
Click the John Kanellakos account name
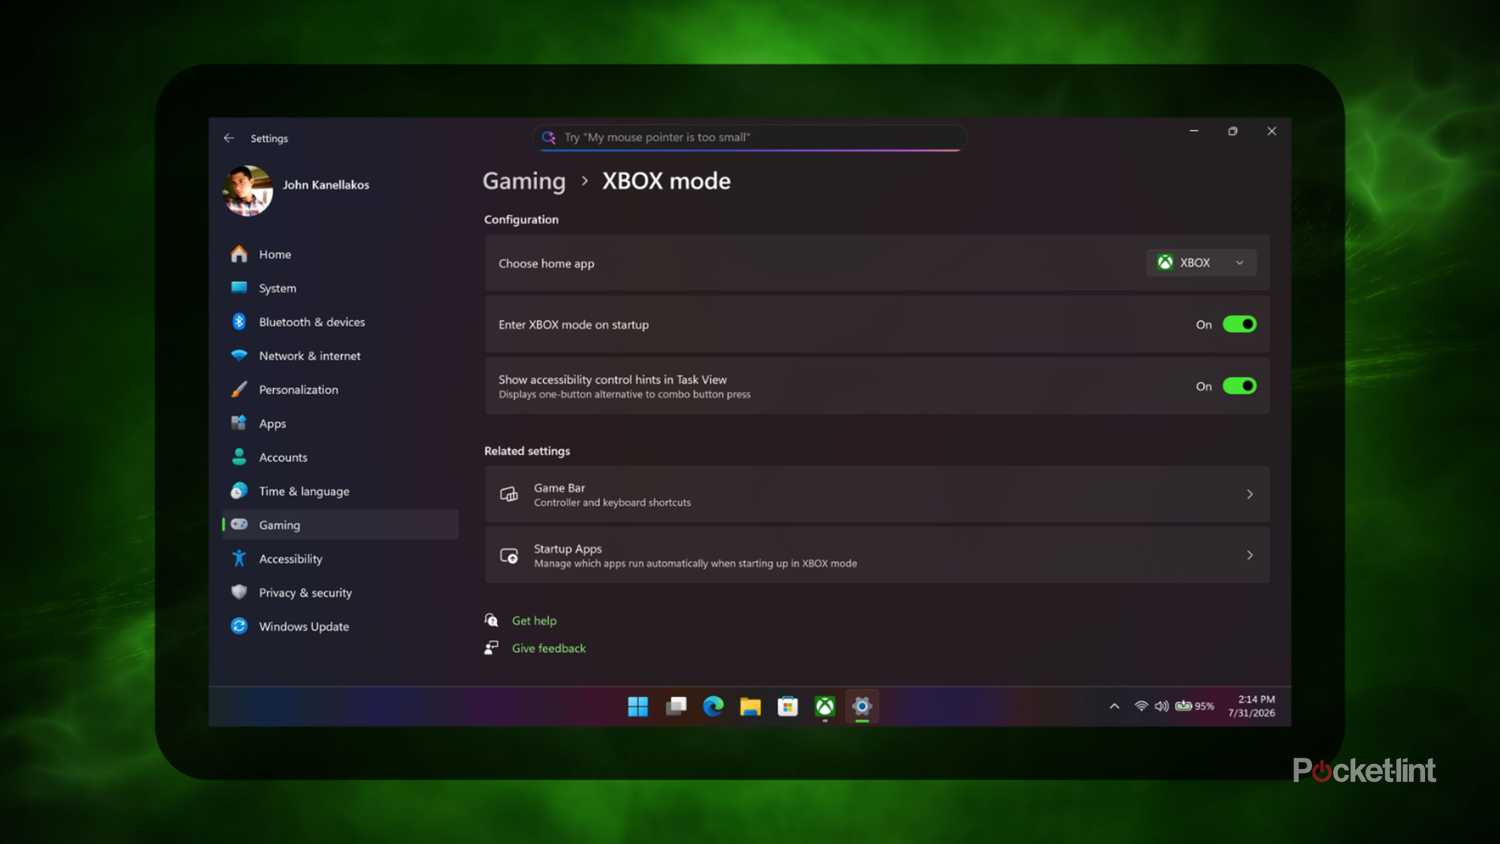click(326, 185)
